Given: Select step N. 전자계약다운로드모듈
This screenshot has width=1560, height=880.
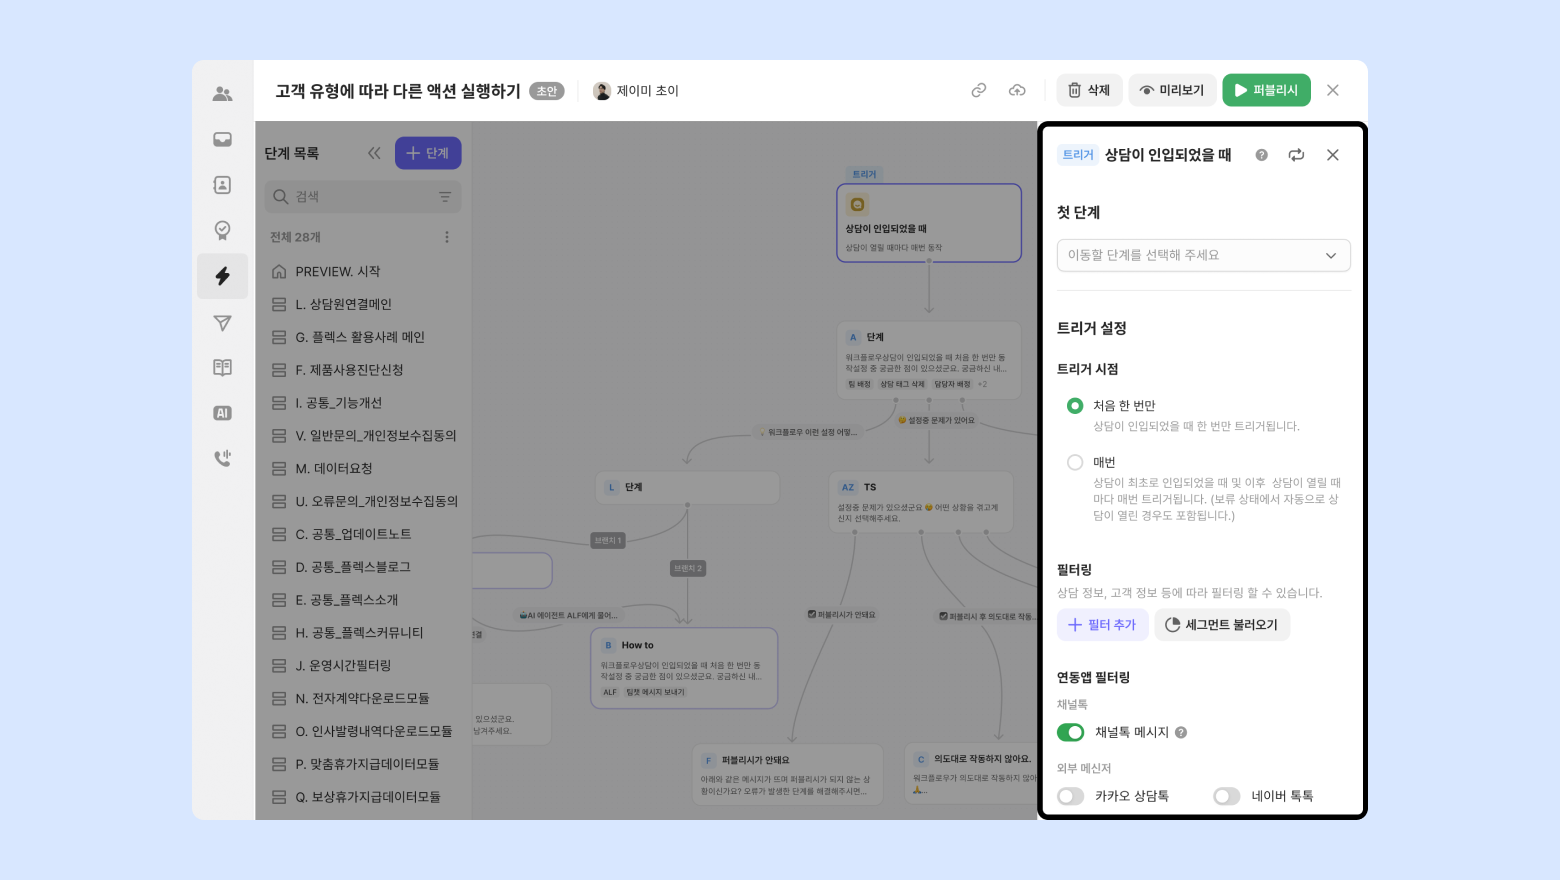Looking at the screenshot, I should [x=363, y=698].
